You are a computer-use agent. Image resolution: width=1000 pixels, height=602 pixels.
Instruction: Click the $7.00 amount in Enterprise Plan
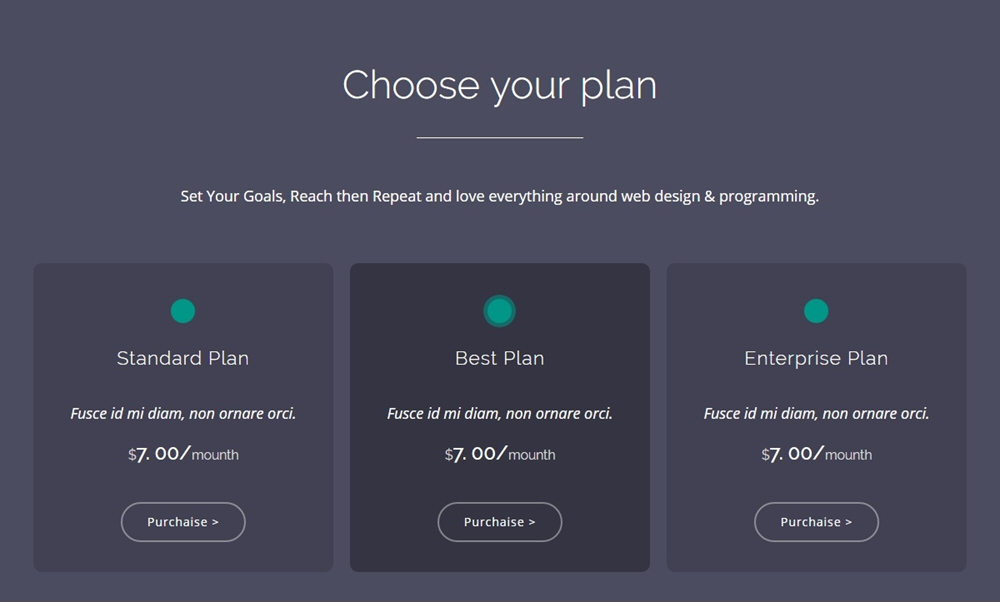pyautogui.click(x=792, y=454)
